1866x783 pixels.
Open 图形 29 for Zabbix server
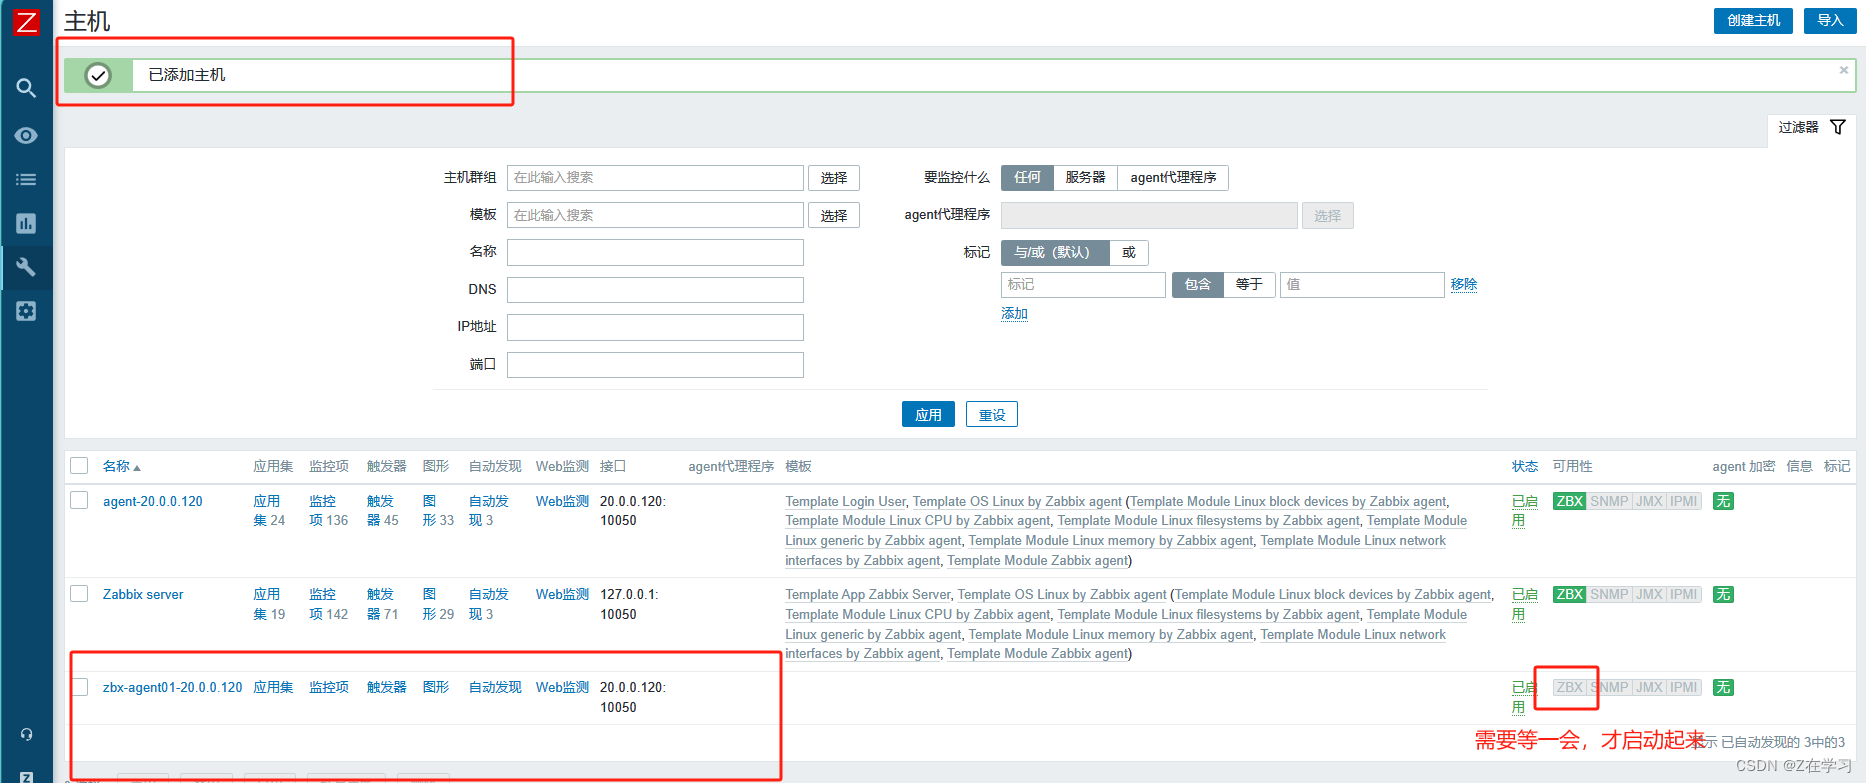(438, 604)
